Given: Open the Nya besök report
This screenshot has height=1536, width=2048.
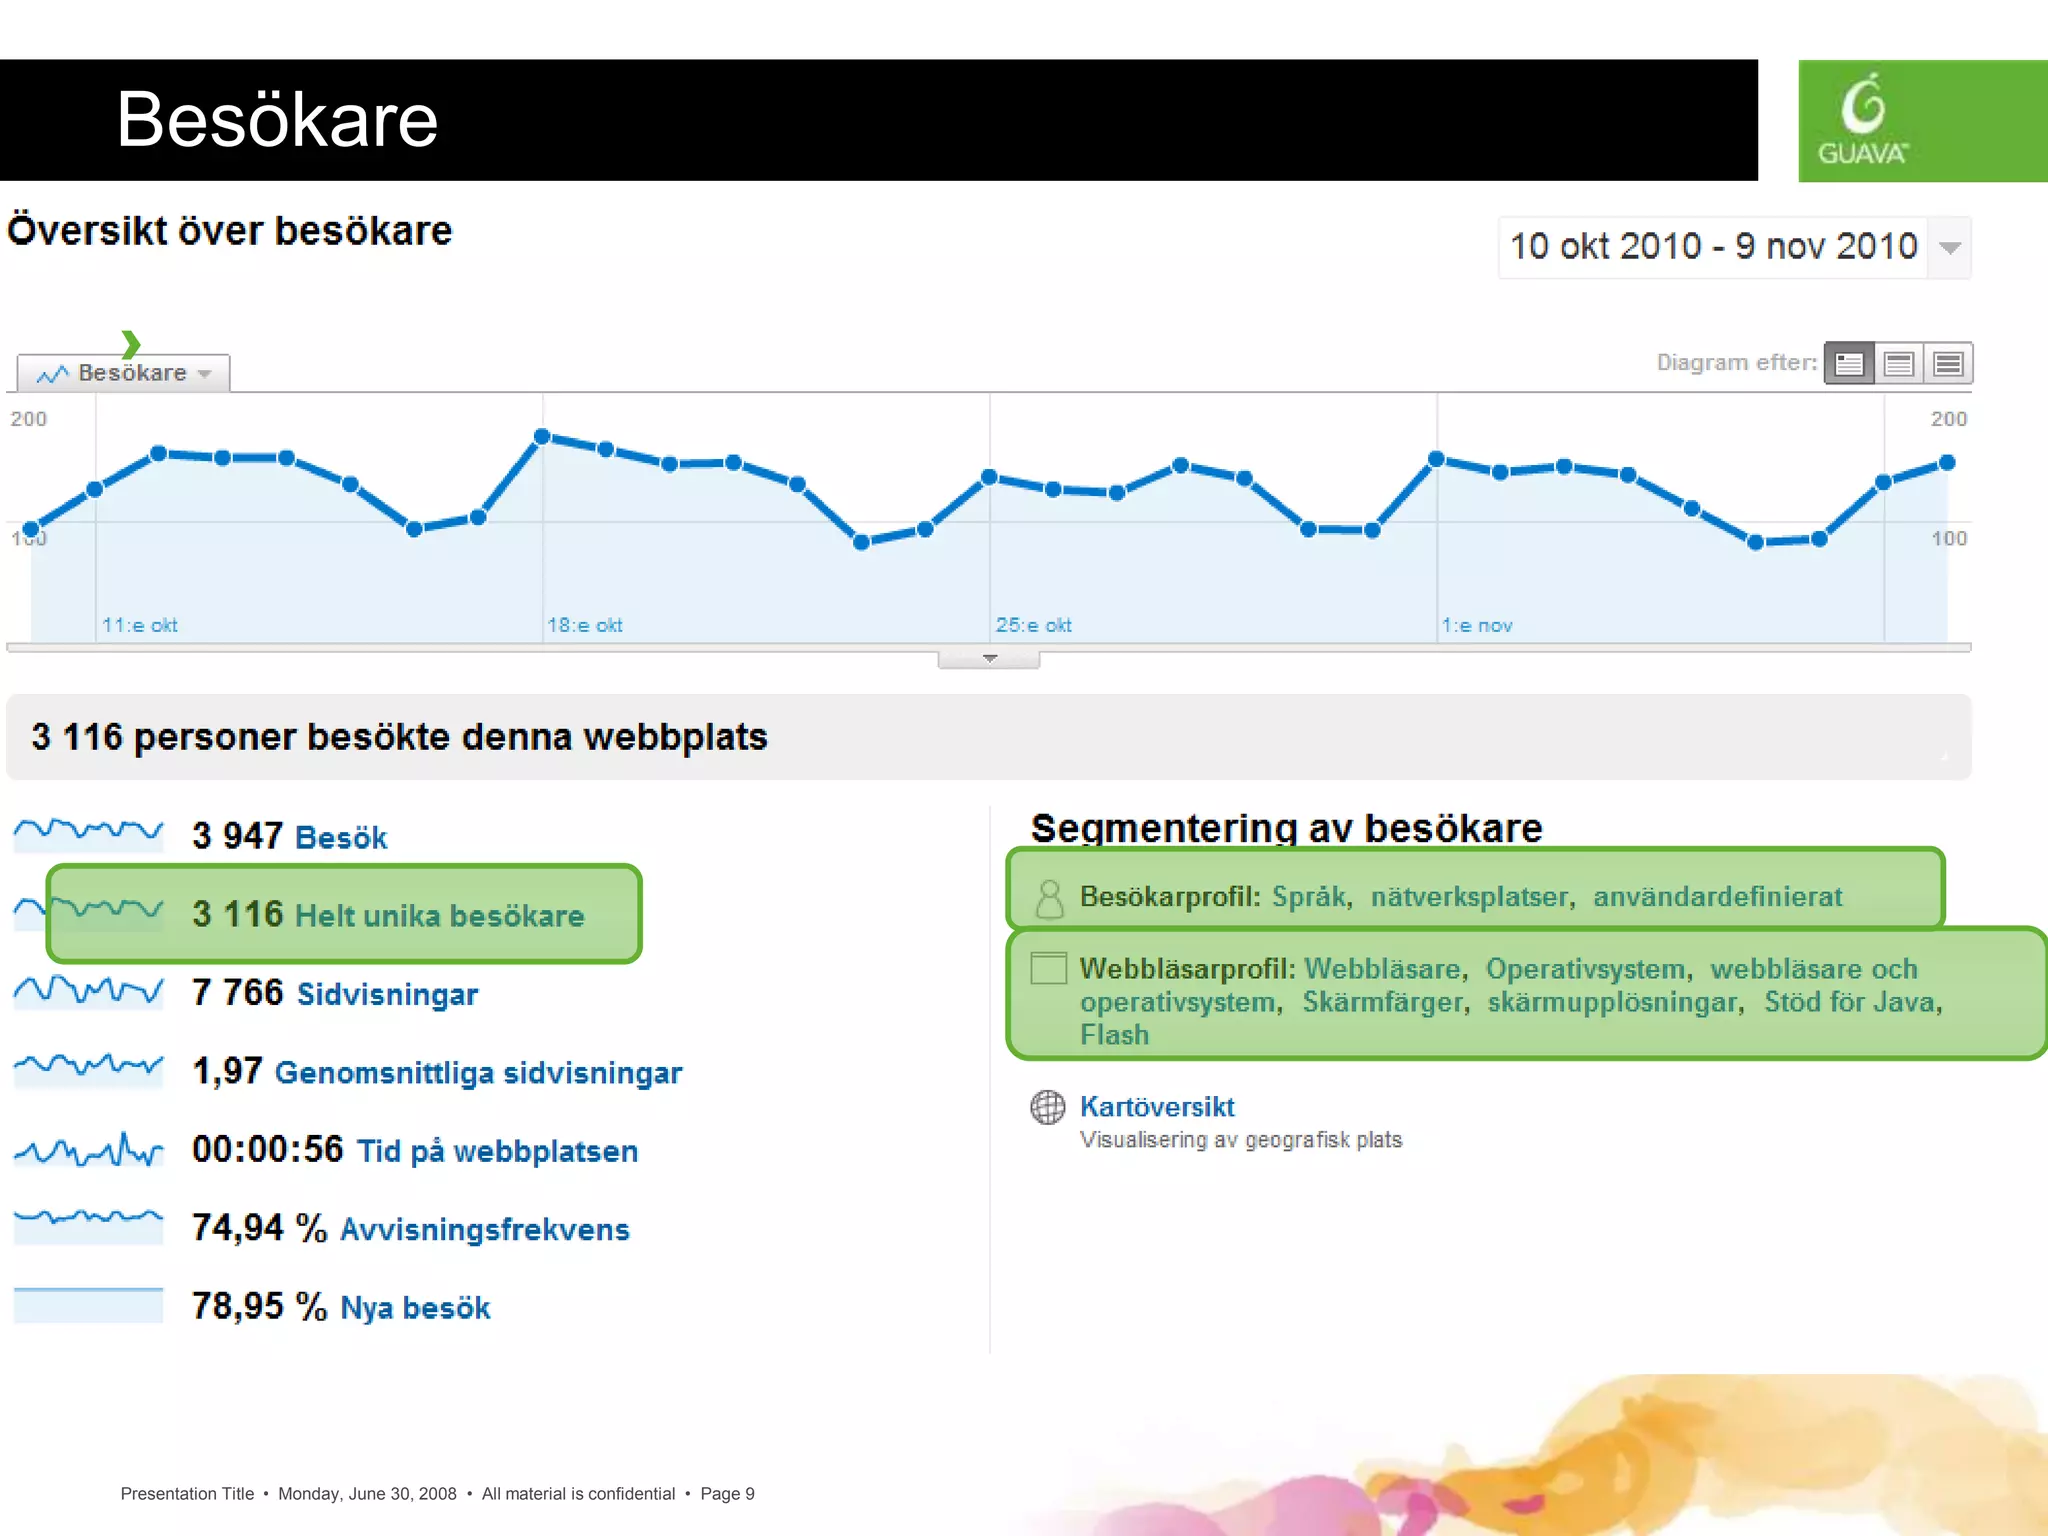Looking at the screenshot, I should click(415, 1307).
